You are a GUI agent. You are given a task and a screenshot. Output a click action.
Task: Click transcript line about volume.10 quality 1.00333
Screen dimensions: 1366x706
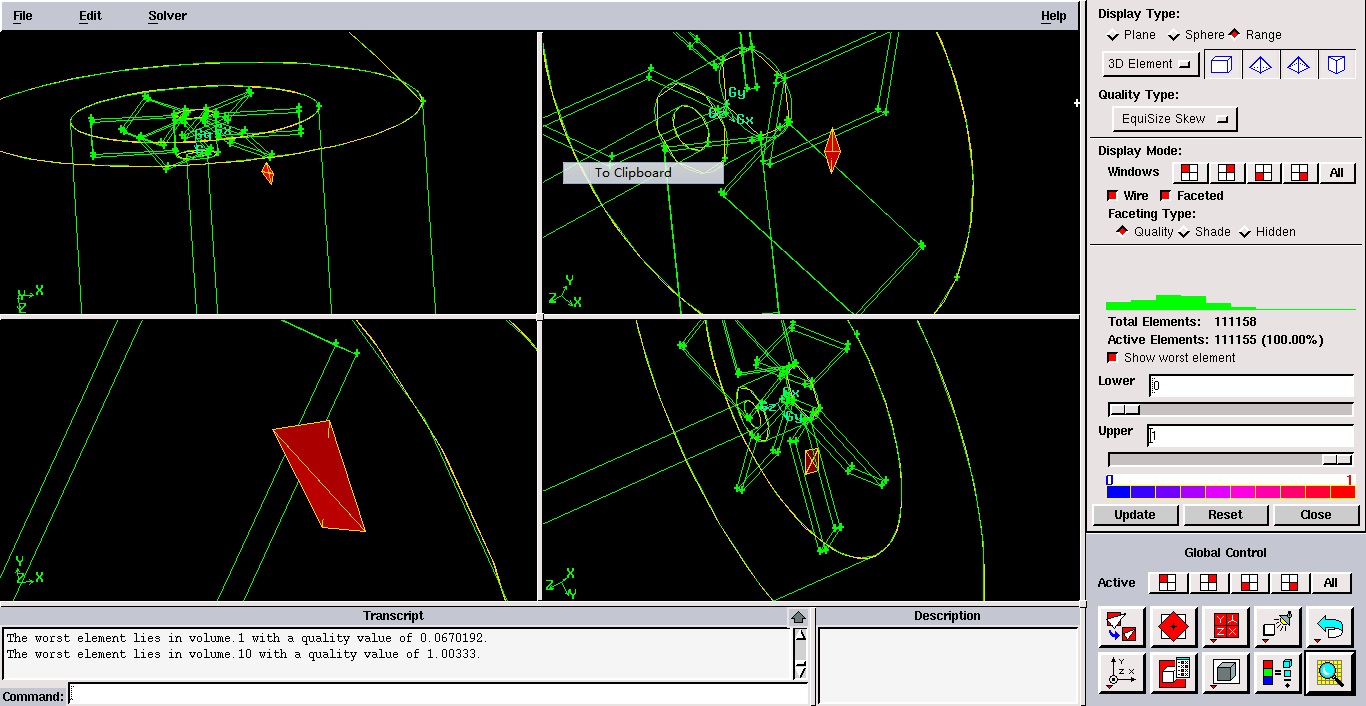[244, 654]
